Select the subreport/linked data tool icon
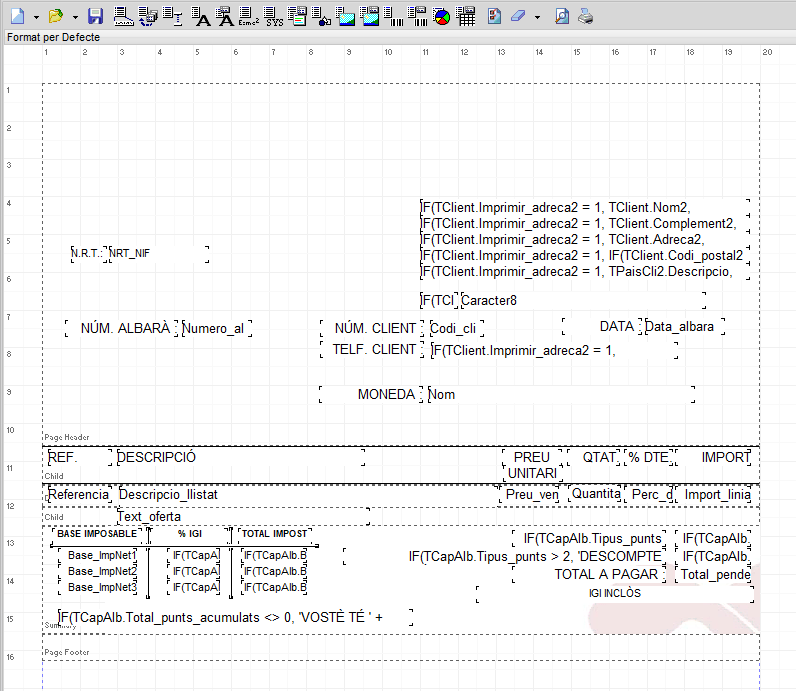 148,16
